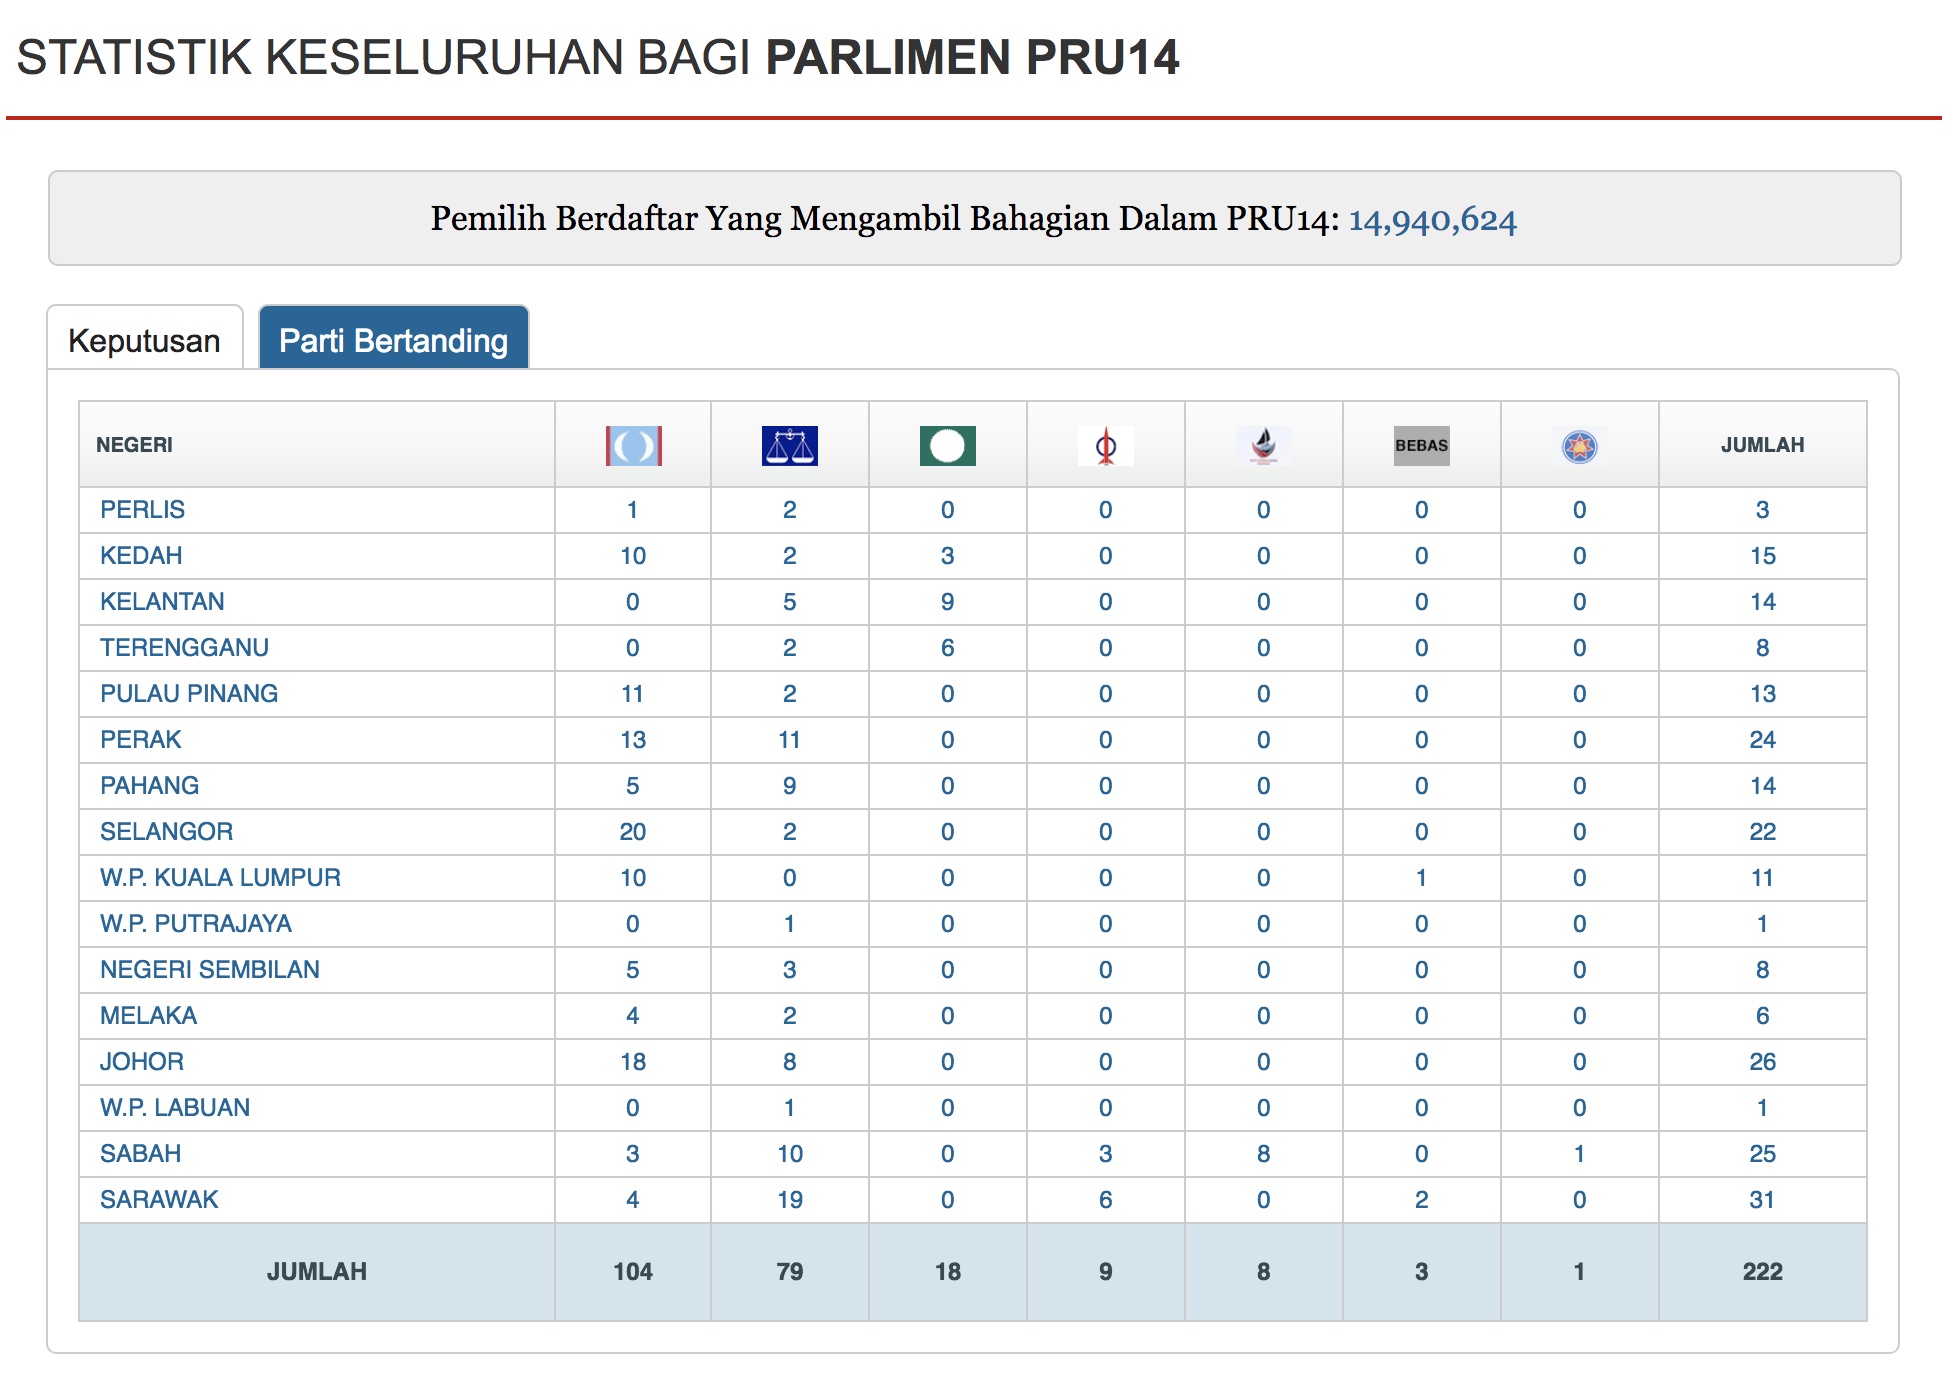Click SARAWAK row BEBAS value 2
The width and height of the screenshot is (1948, 1396).
tap(1422, 1200)
